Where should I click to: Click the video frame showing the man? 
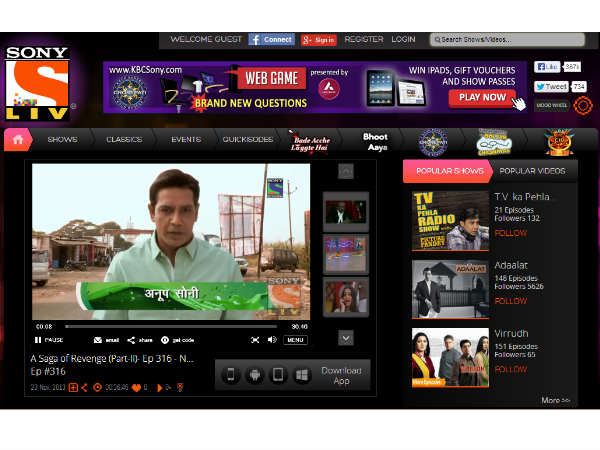[171, 242]
